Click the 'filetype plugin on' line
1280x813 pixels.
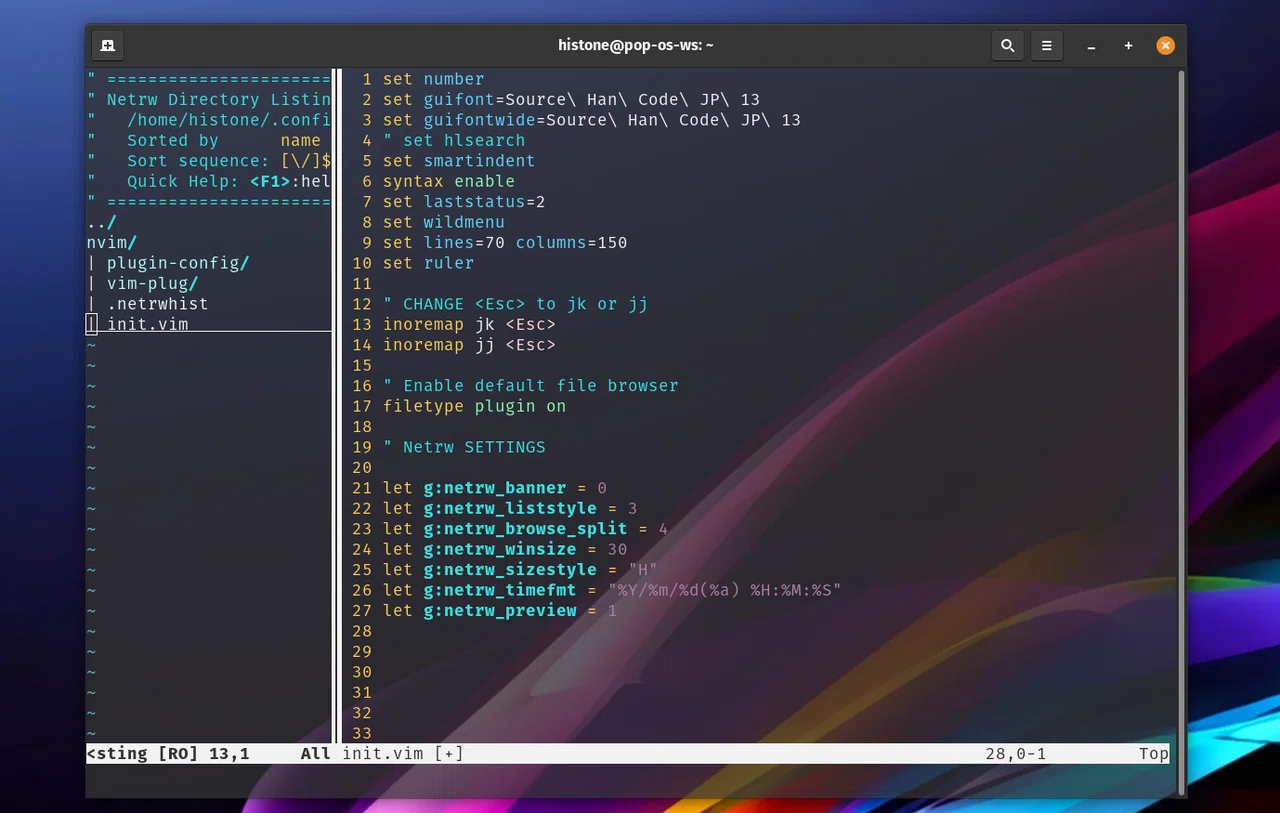pyautogui.click(x=474, y=406)
